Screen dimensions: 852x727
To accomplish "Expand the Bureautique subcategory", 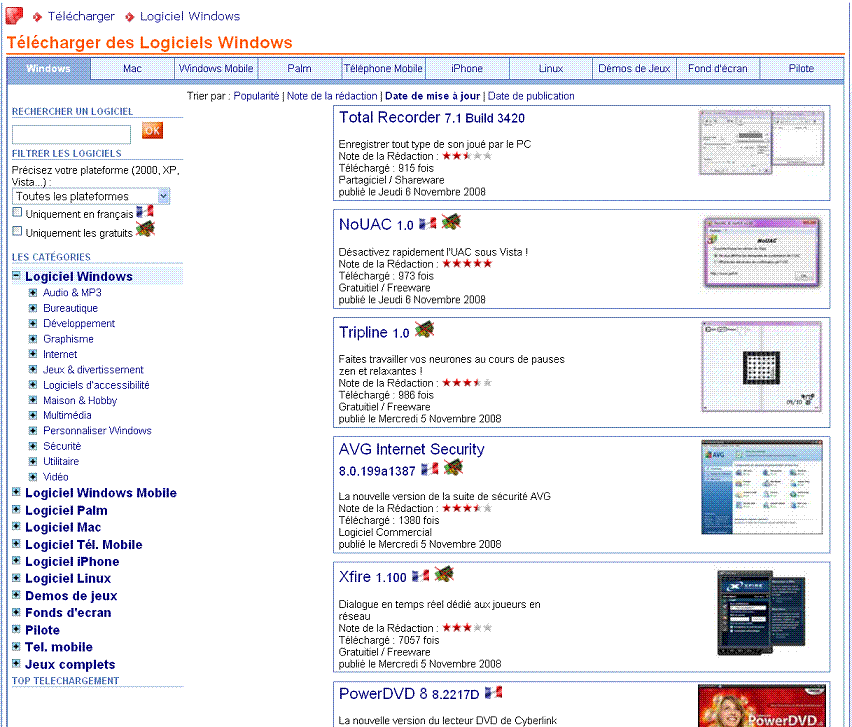I will [33, 308].
